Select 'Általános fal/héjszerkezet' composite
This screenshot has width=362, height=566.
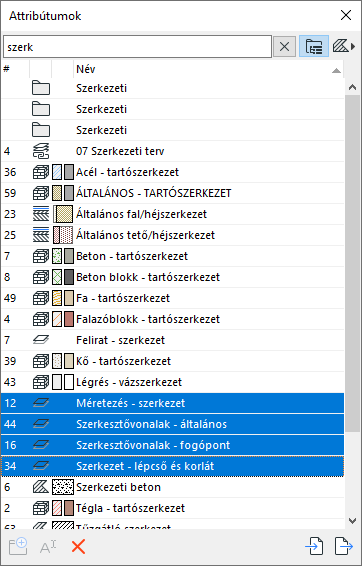pos(173,214)
